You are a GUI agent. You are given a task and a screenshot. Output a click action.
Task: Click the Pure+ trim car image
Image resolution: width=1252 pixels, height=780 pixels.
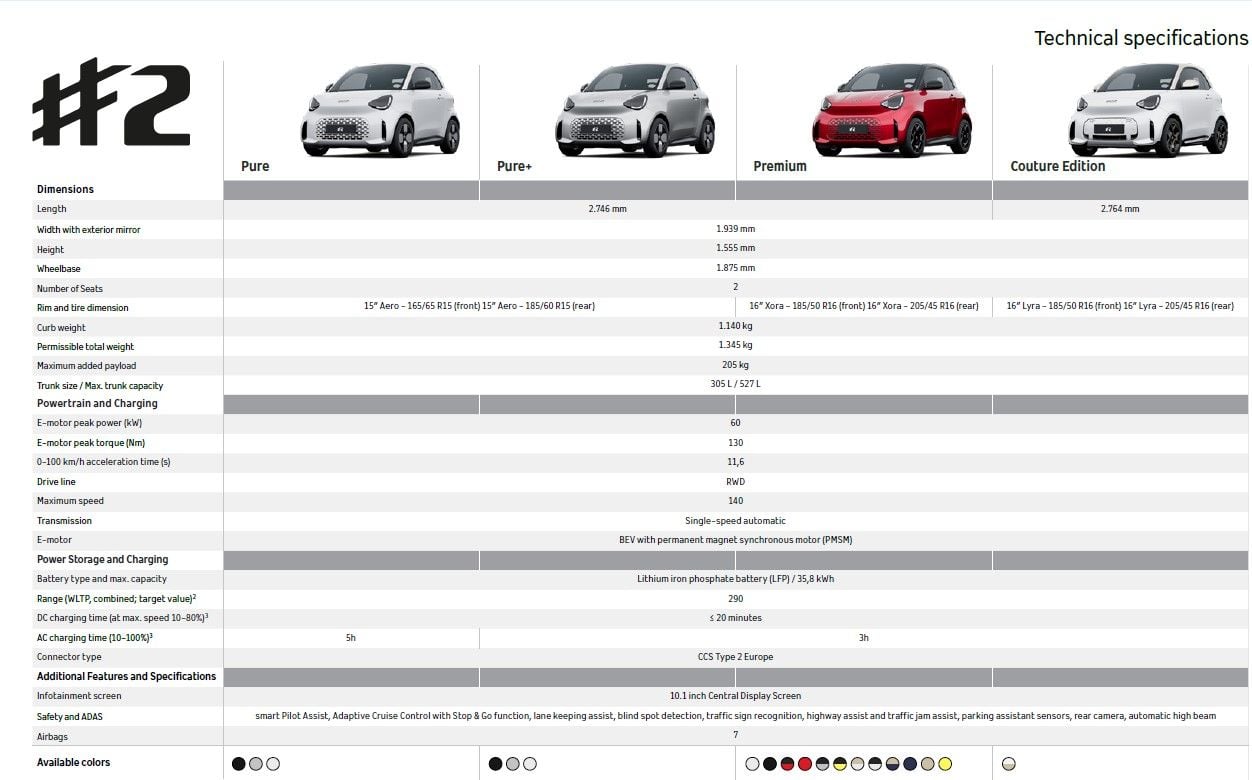635,109
